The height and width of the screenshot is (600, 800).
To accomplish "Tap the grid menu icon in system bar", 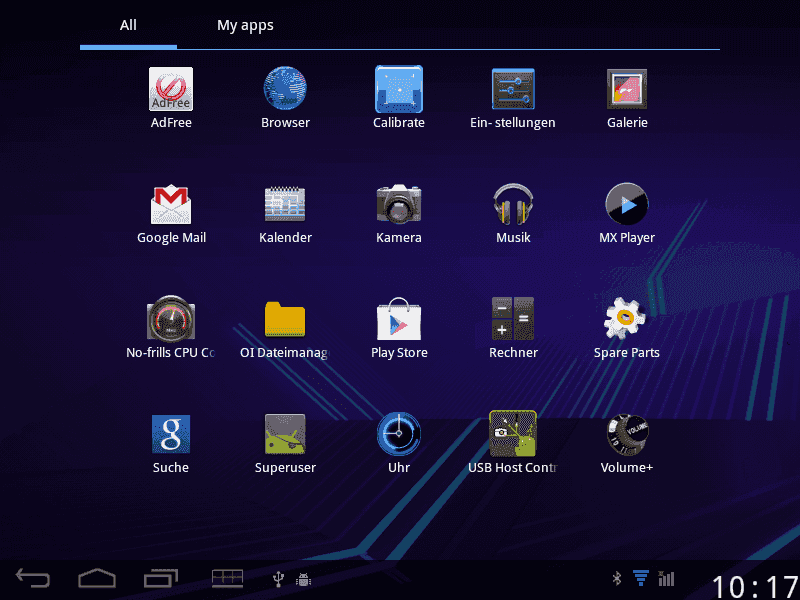I will [x=228, y=578].
